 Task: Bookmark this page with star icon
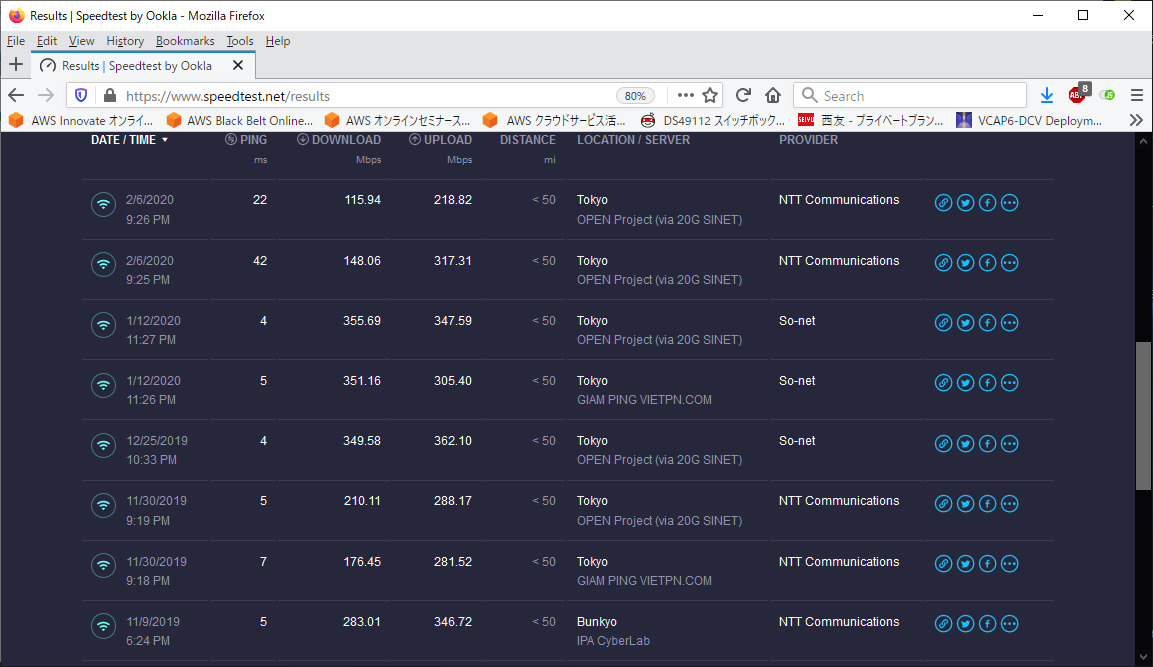tap(710, 96)
